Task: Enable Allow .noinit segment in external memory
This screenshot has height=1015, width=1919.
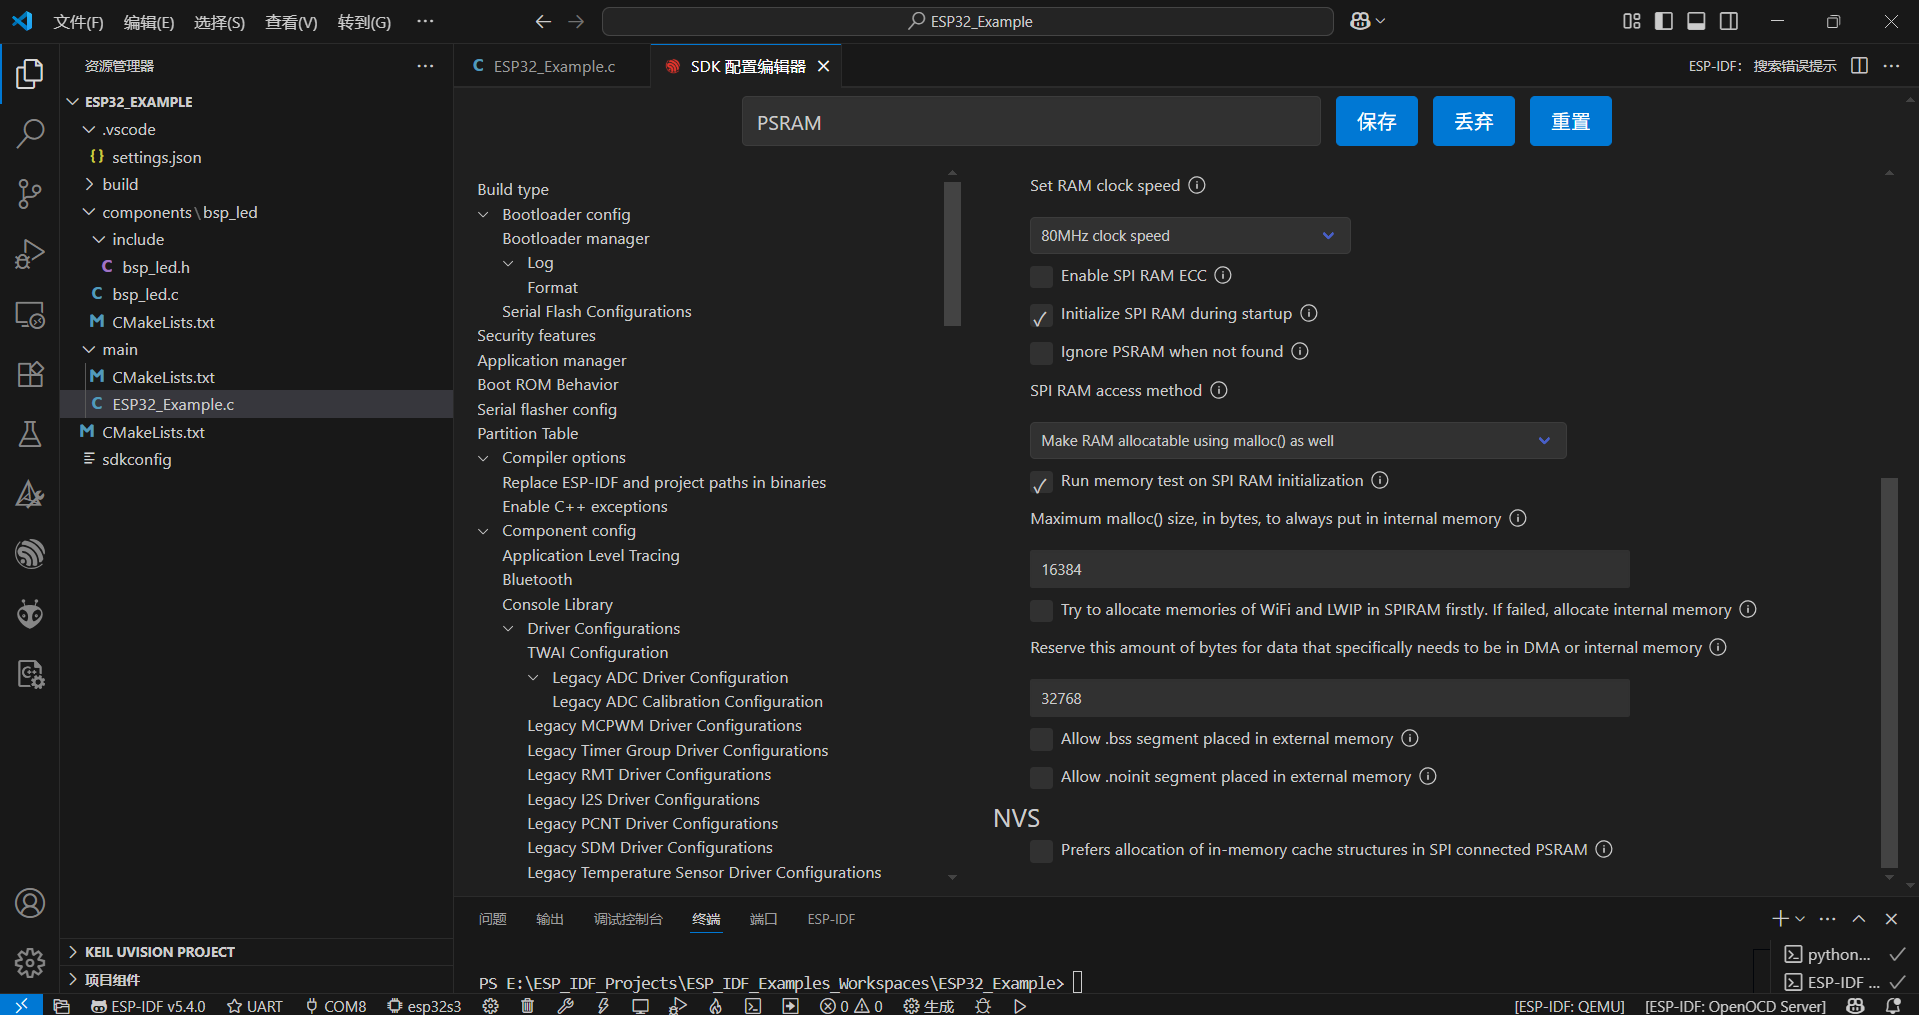Action: click(x=1041, y=777)
